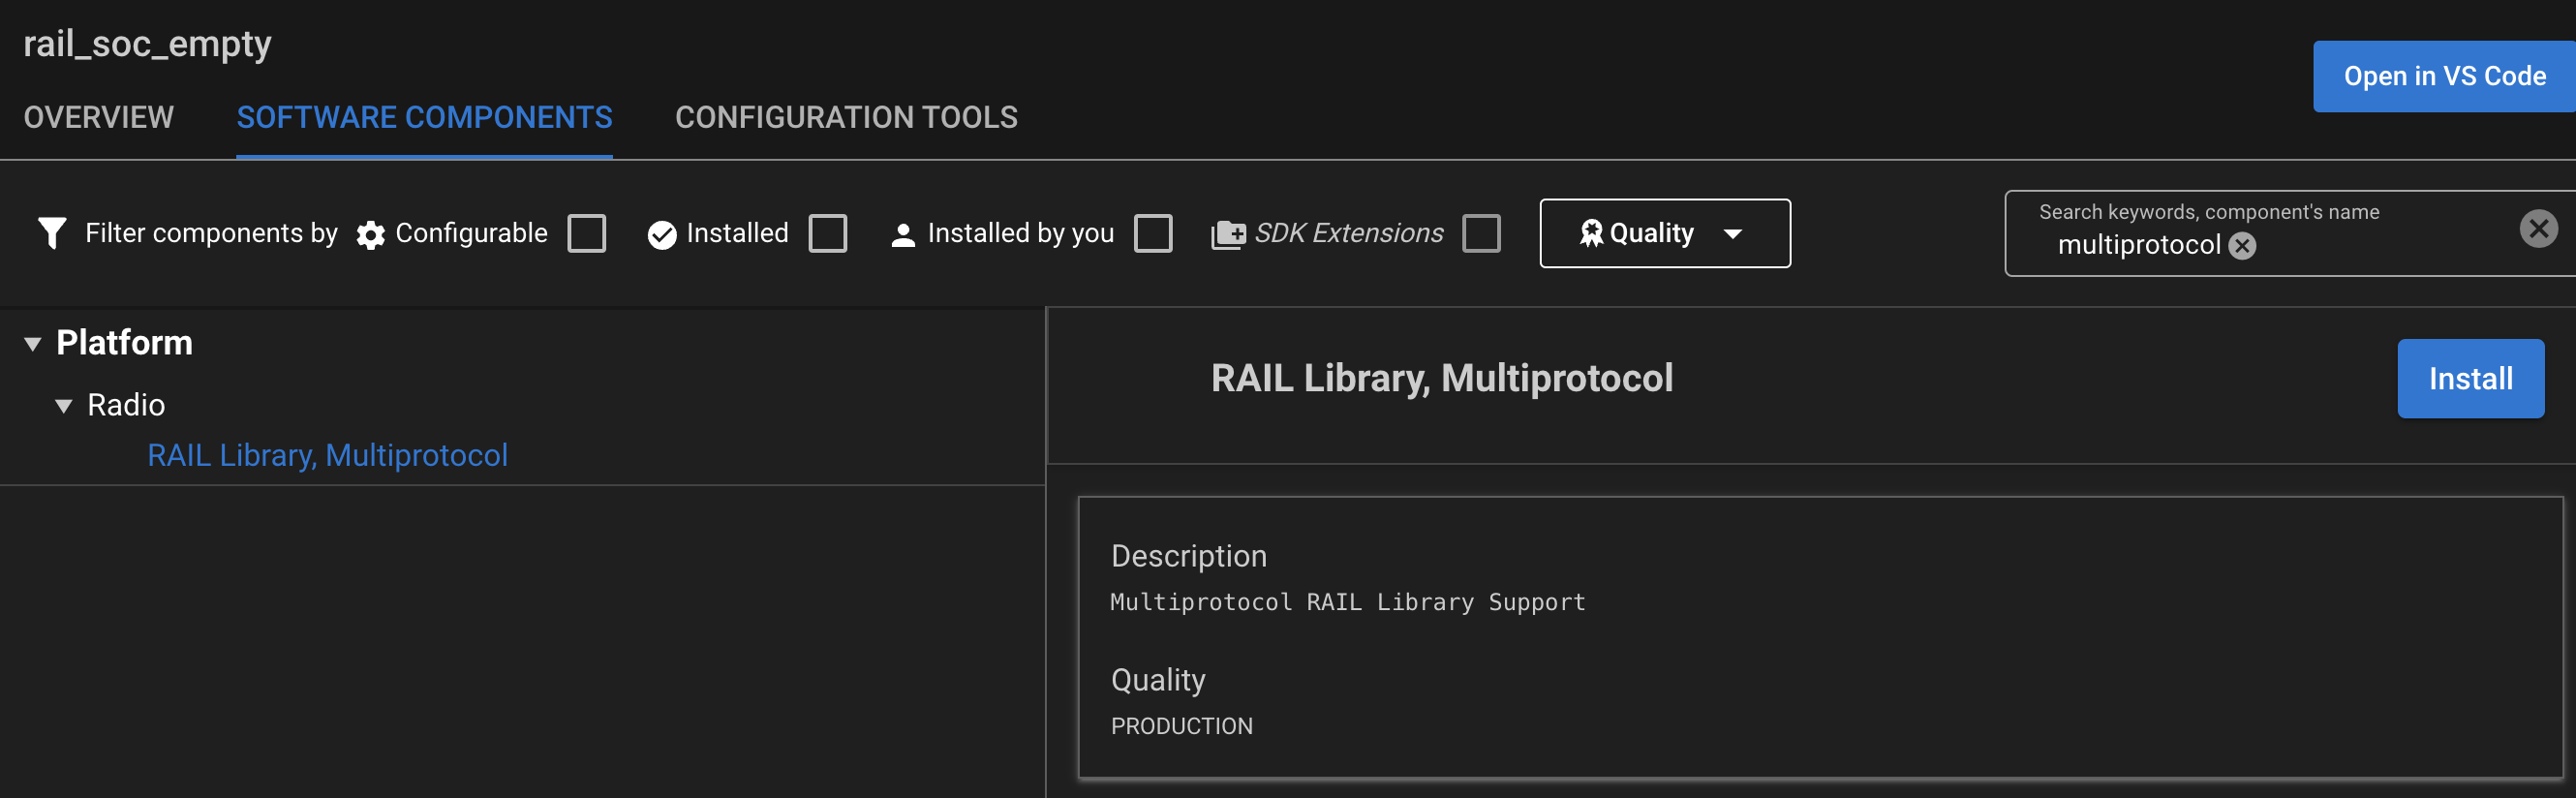Click the rail_soc_empty project title

(147, 44)
